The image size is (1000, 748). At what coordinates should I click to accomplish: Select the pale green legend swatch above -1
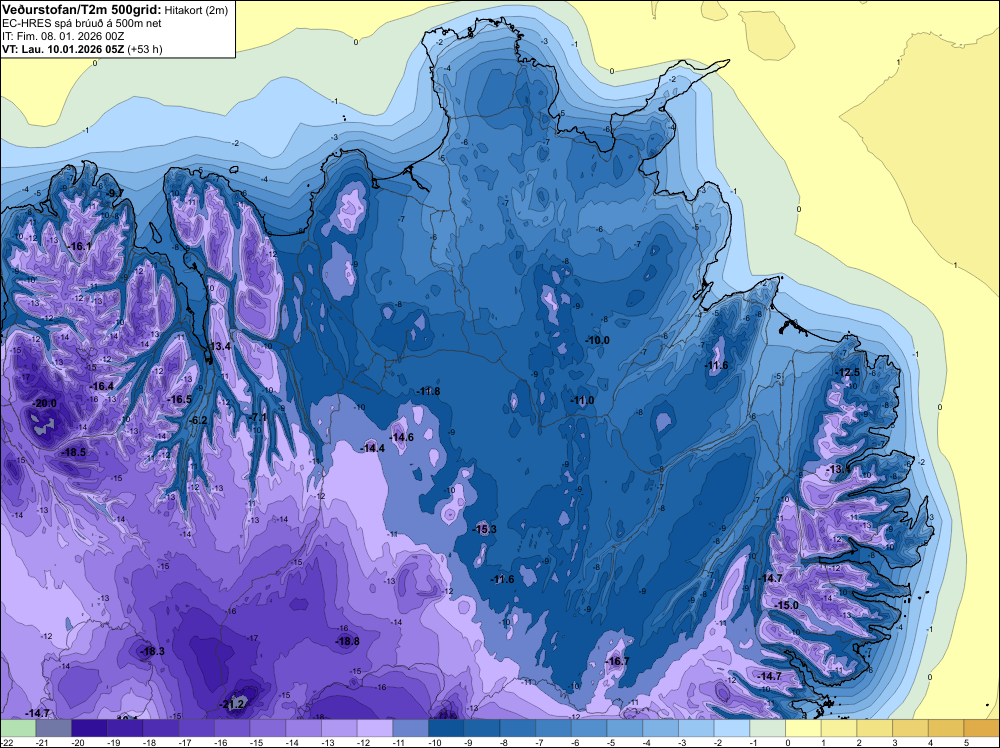(x=767, y=728)
